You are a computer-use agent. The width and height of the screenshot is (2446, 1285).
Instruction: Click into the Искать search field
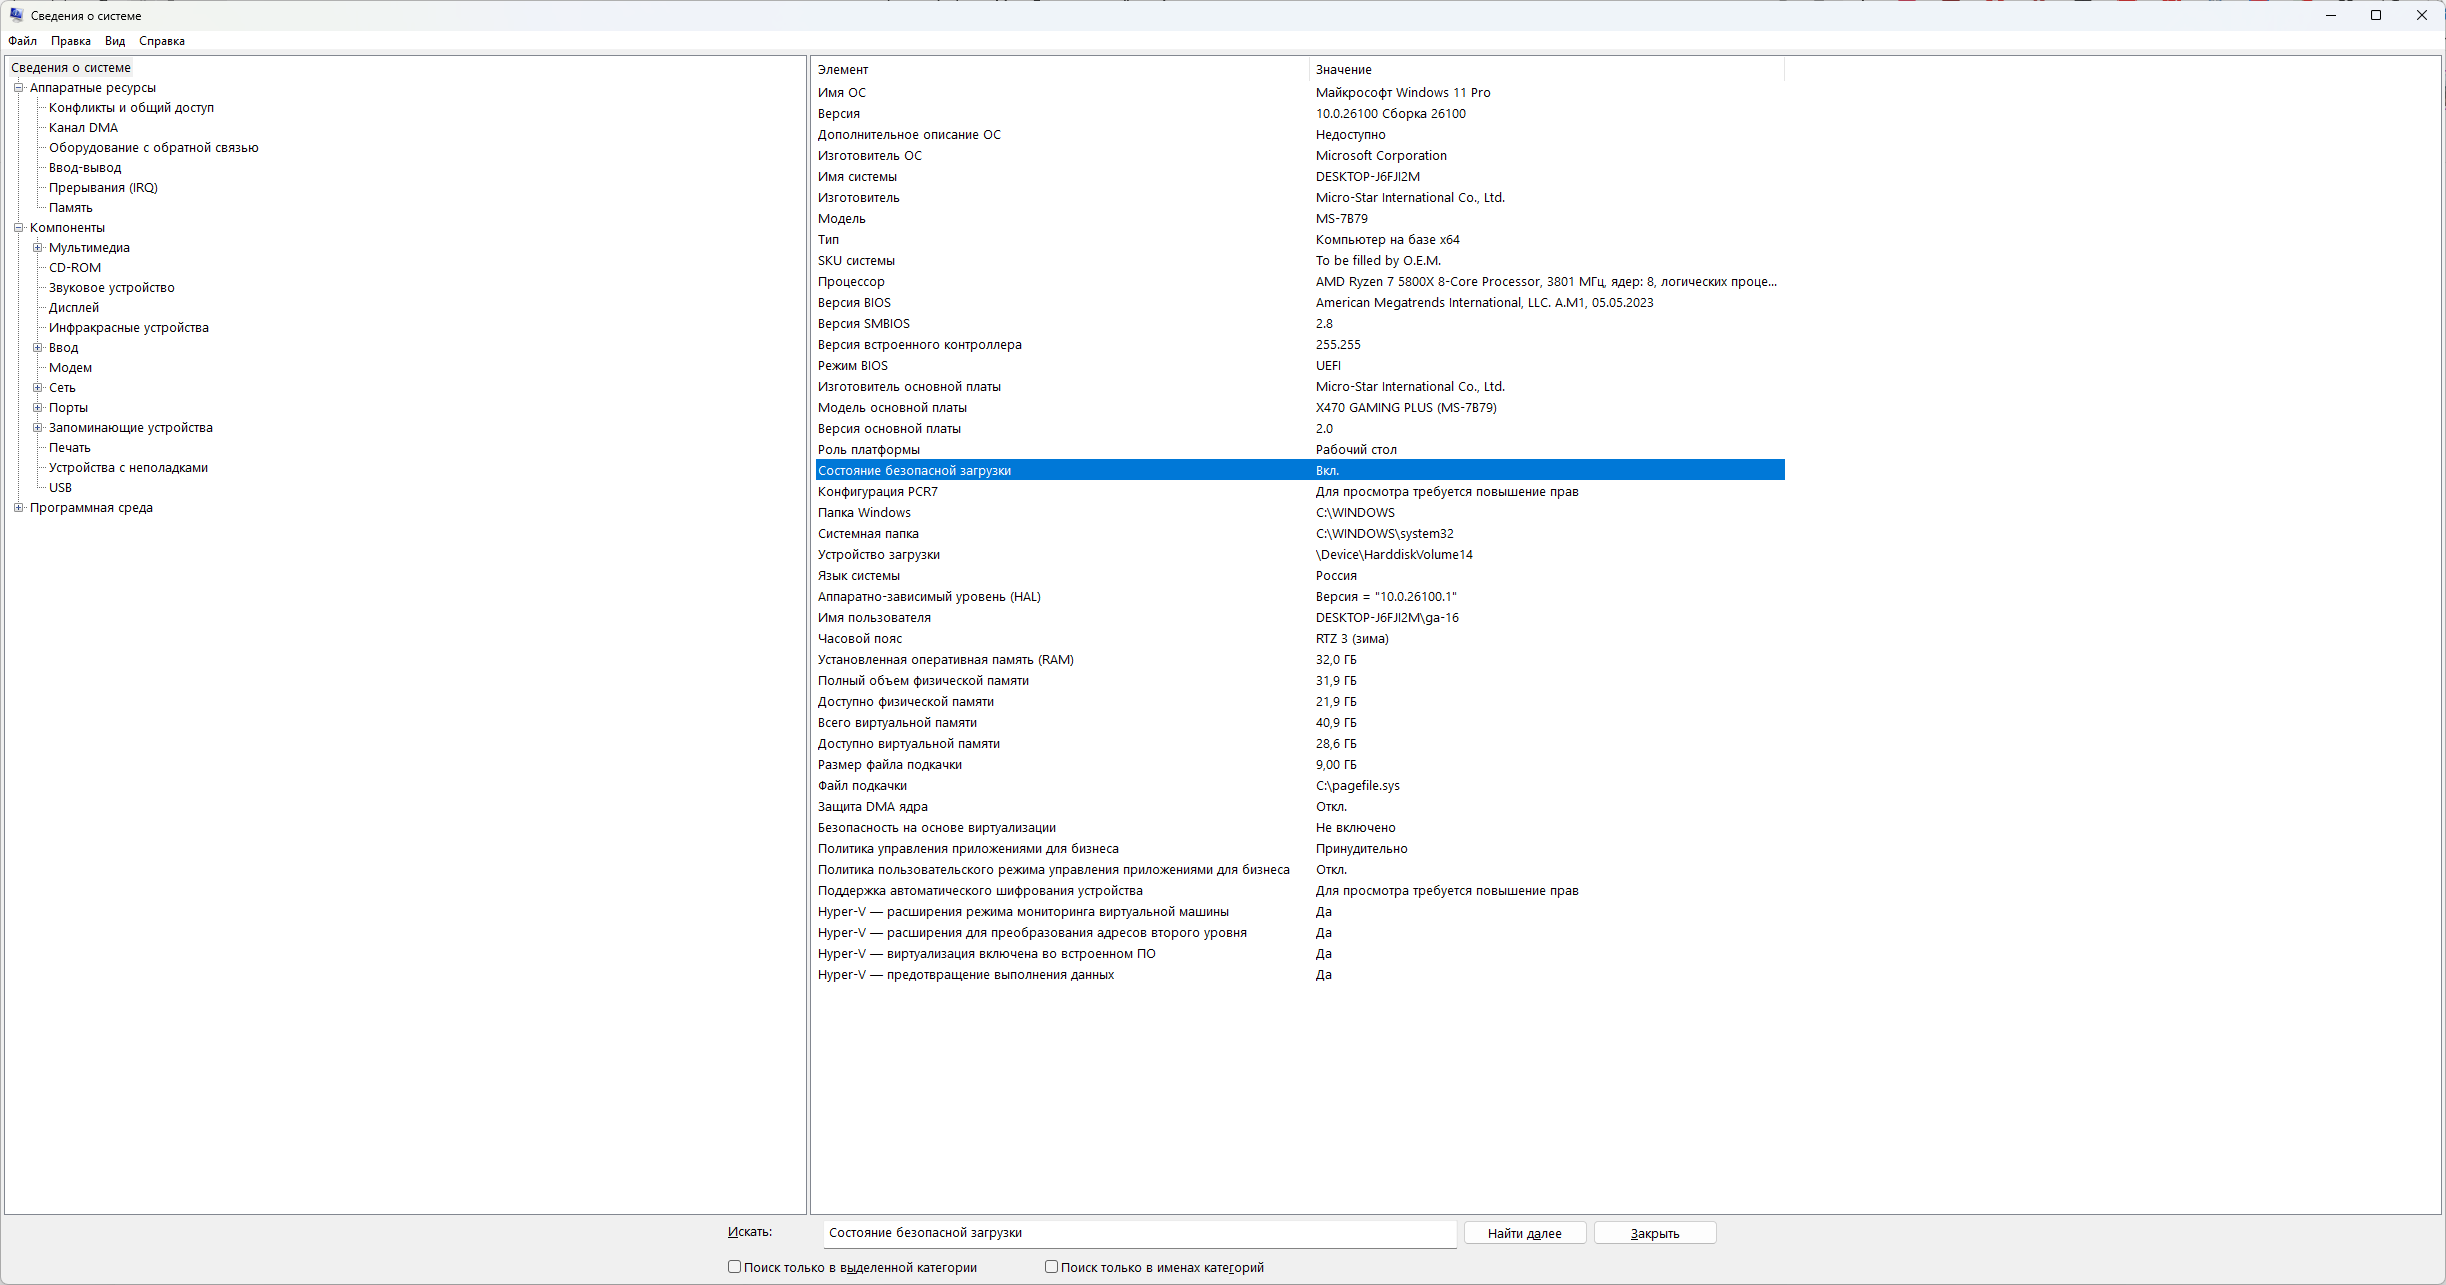point(1138,1233)
